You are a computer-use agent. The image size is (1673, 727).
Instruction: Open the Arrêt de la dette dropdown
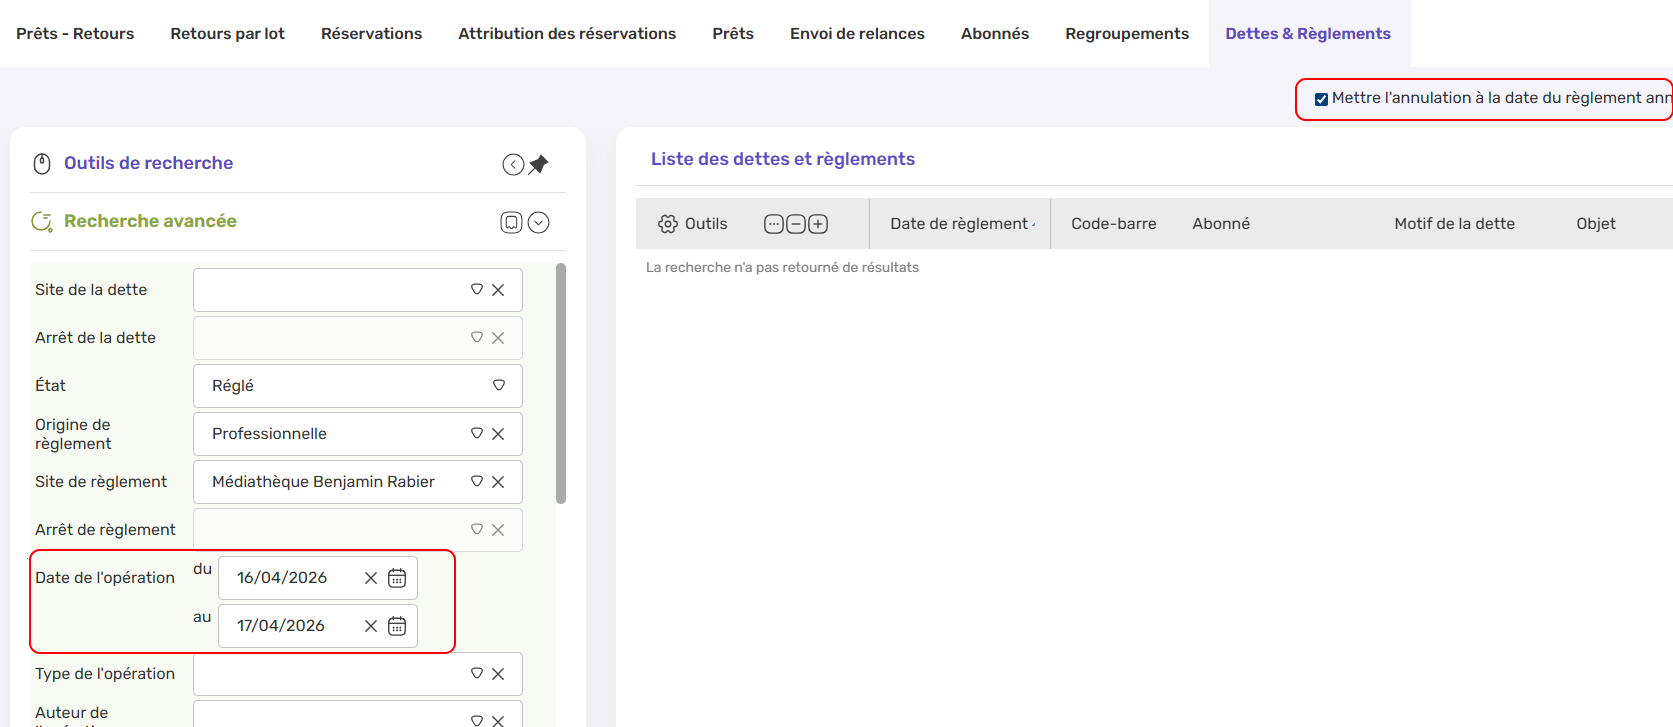tap(477, 338)
